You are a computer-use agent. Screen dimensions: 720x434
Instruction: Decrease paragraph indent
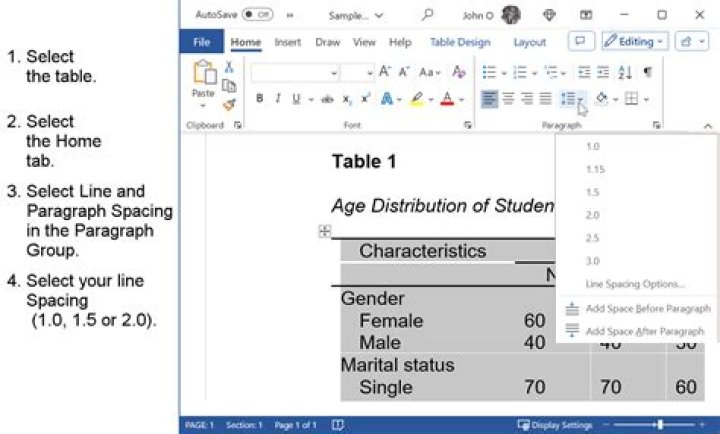(584, 72)
